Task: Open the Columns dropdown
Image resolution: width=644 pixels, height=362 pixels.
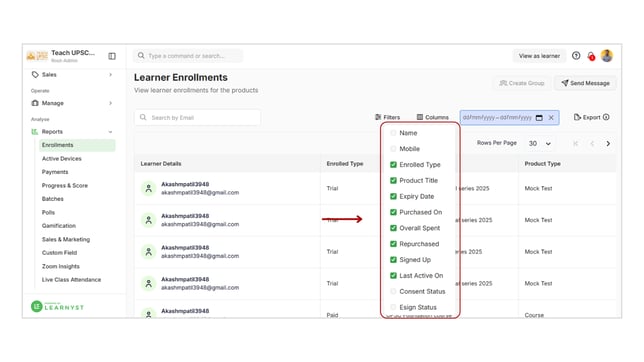Action: point(432,118)
